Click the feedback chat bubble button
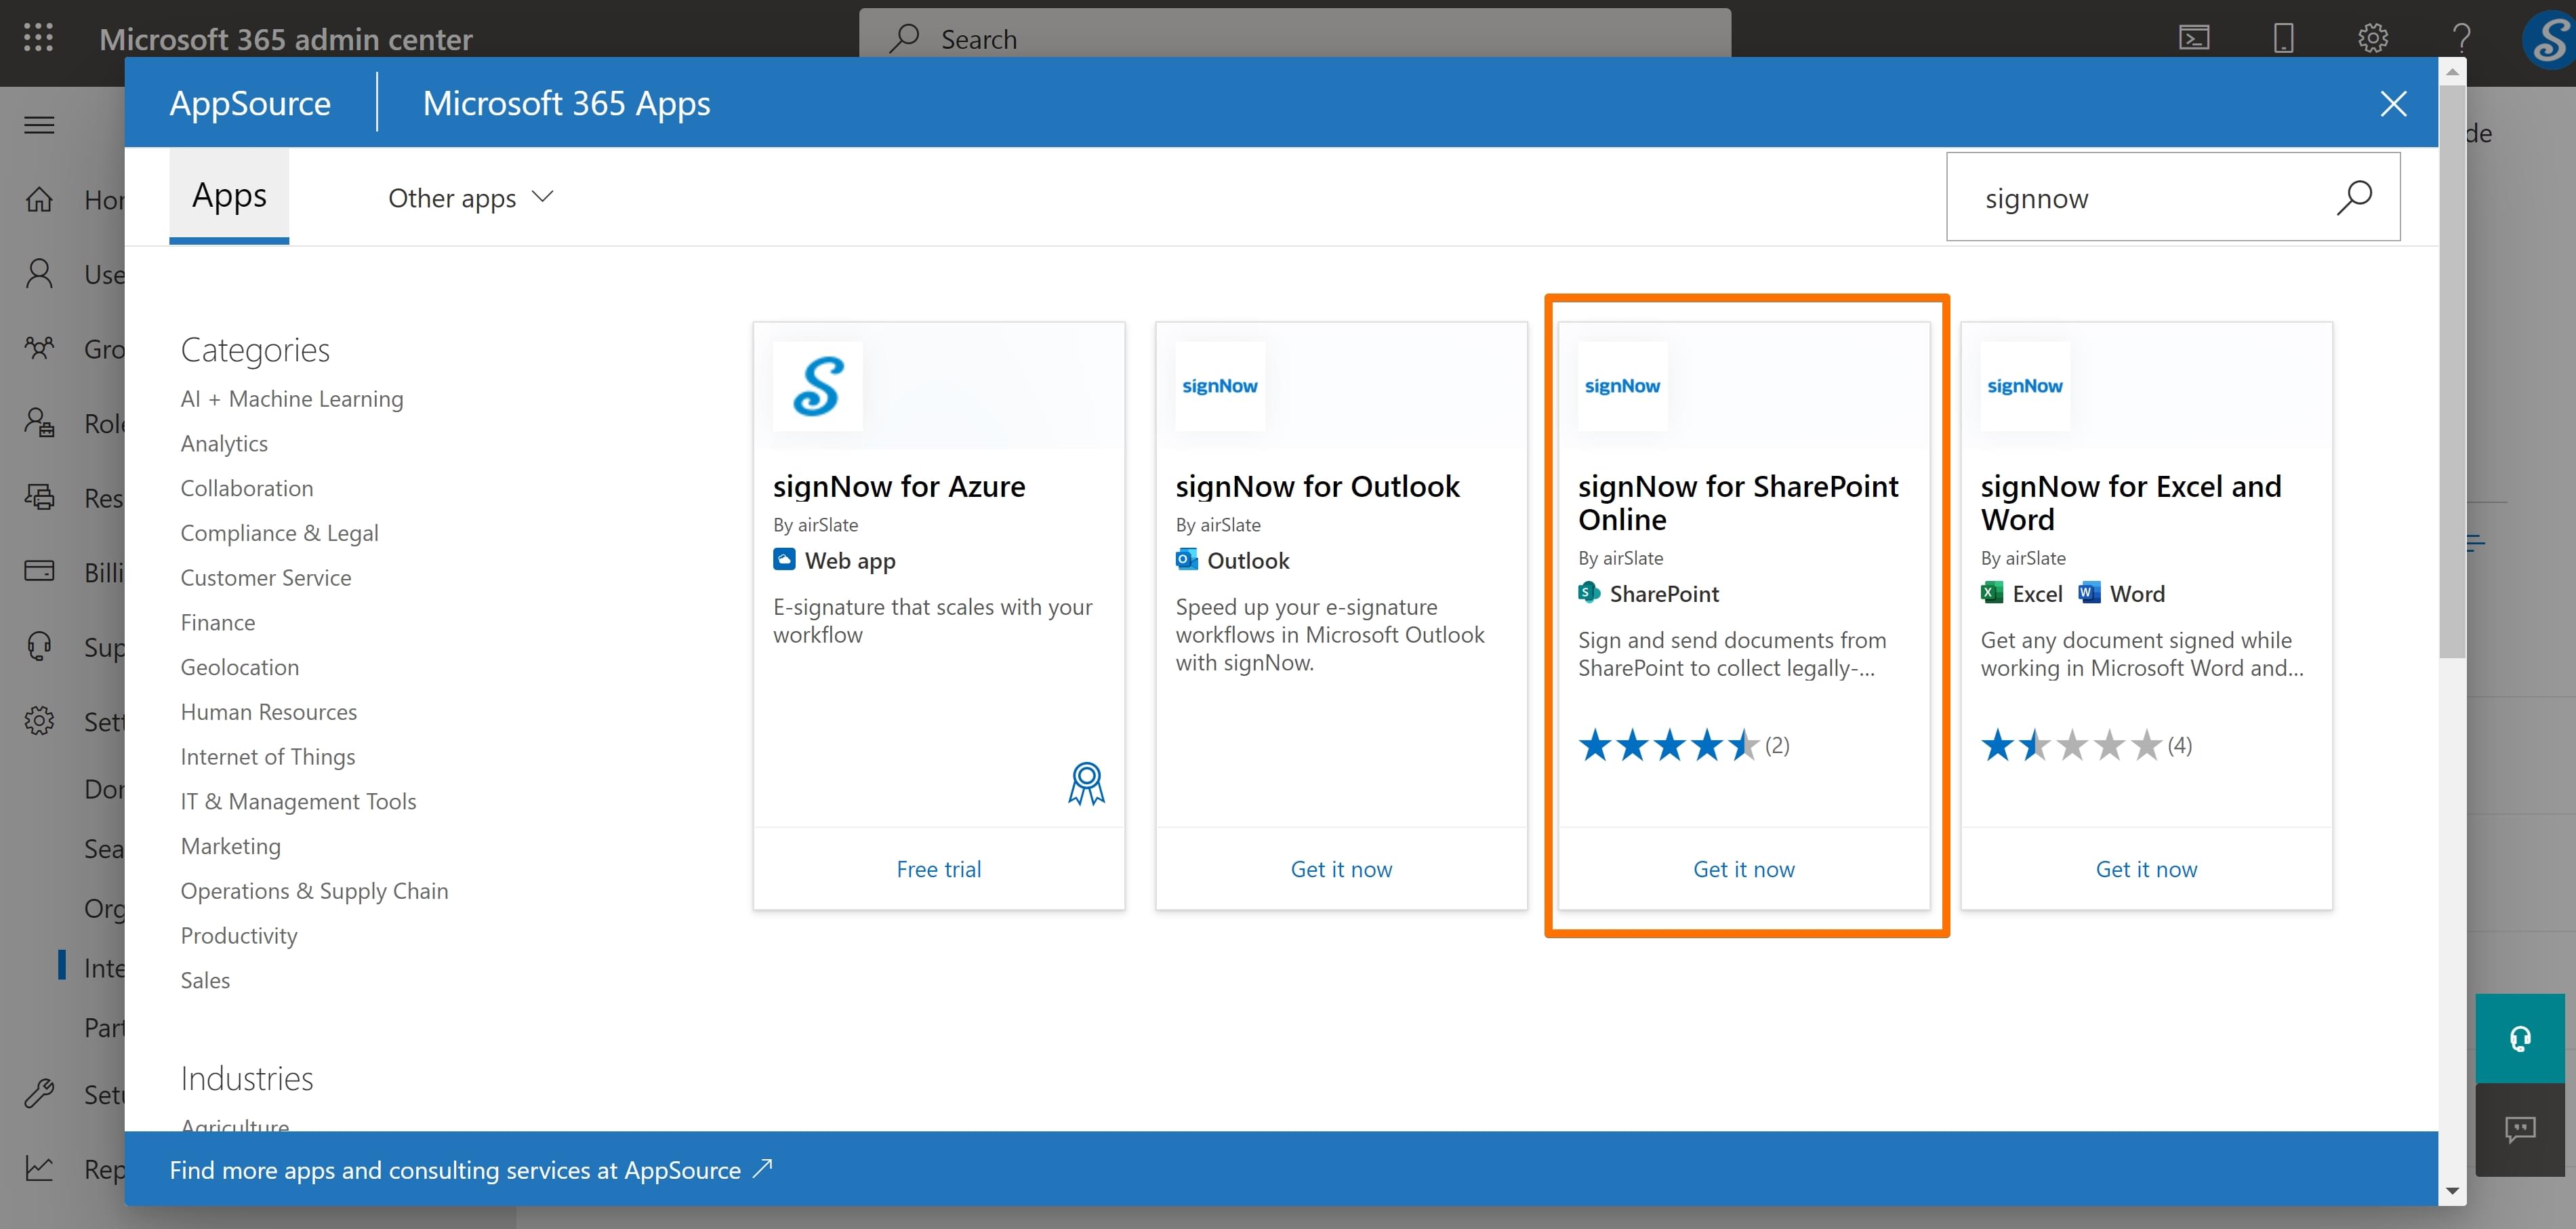This screenshot has height=1229, width=2576. click(2520, 1130)
